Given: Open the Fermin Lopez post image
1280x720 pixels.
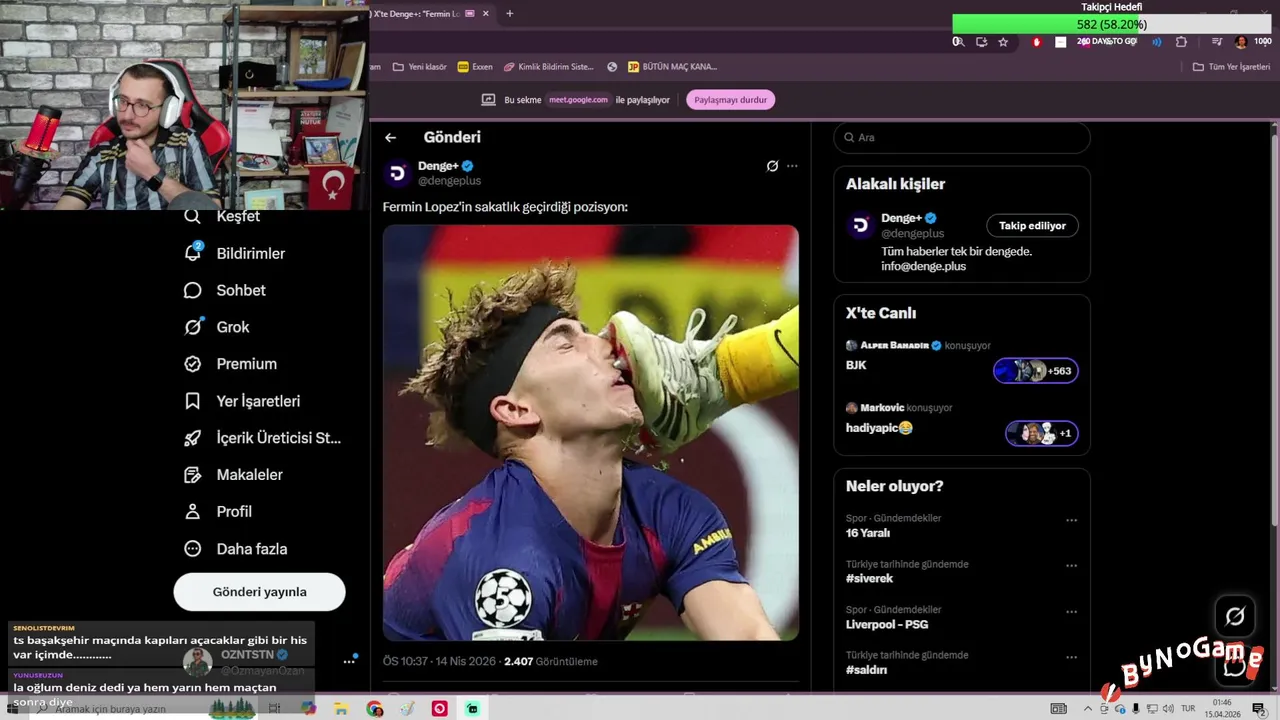Looking at the screenshot, I should pyautogui.click(x=591, y=433).
